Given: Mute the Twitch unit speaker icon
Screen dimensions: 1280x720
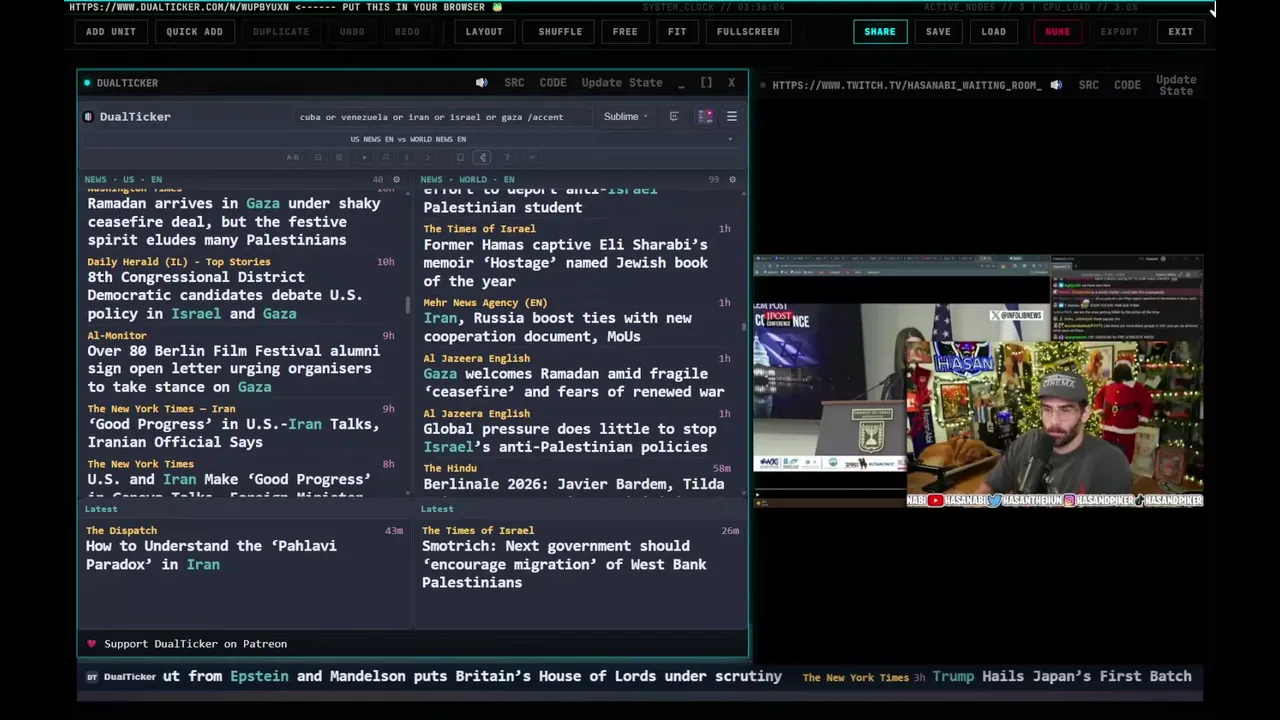Looking at the screenshot, I should tap(1056, 85).
